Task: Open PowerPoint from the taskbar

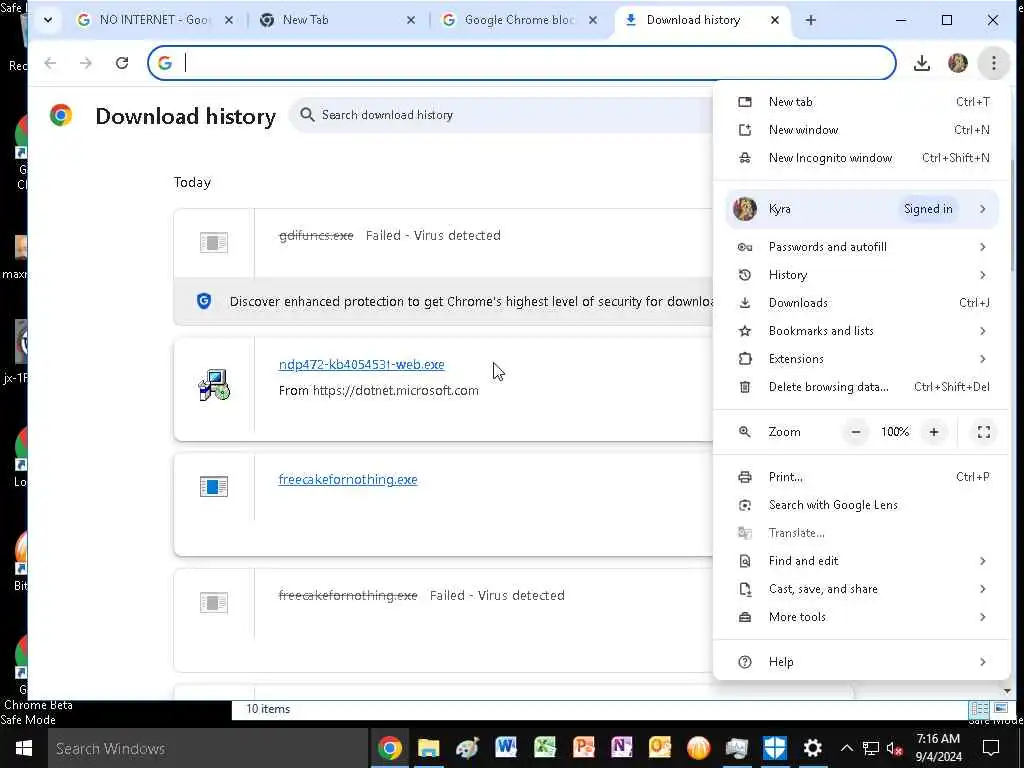Action: (583, 748)
